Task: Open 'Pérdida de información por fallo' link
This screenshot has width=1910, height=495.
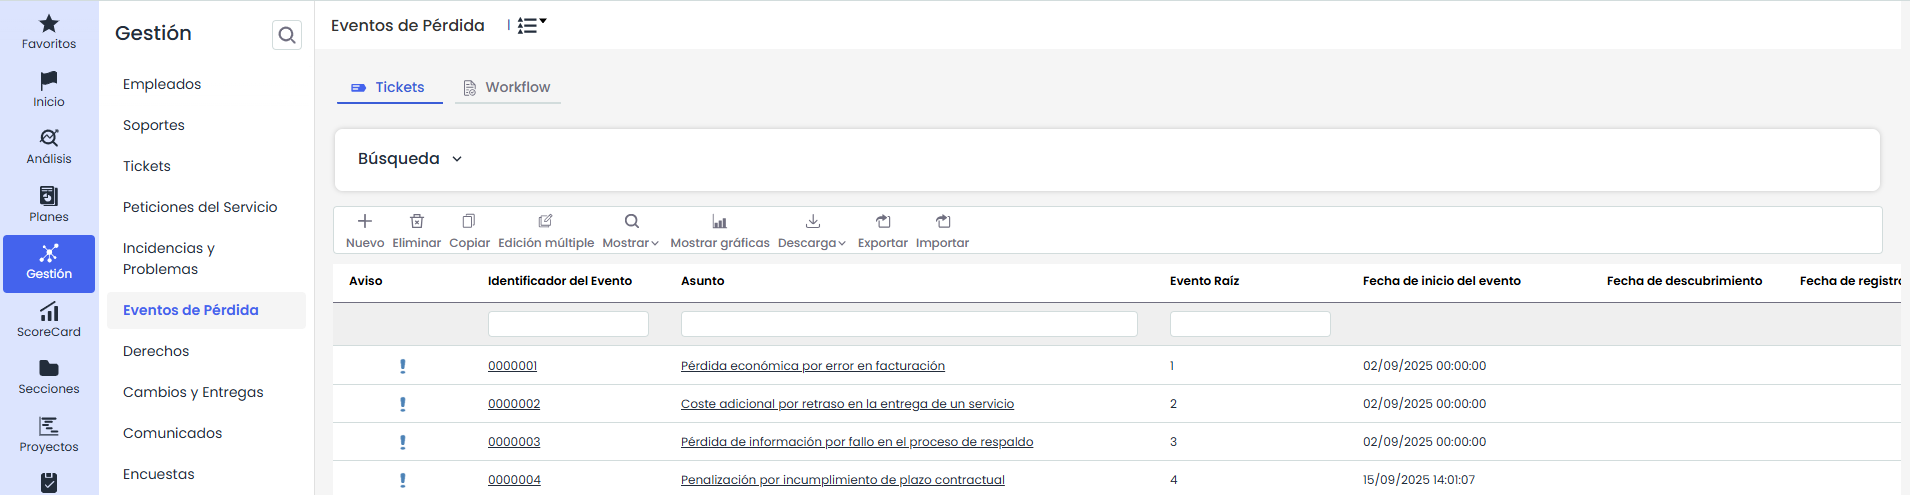Action: click(857, 442)
